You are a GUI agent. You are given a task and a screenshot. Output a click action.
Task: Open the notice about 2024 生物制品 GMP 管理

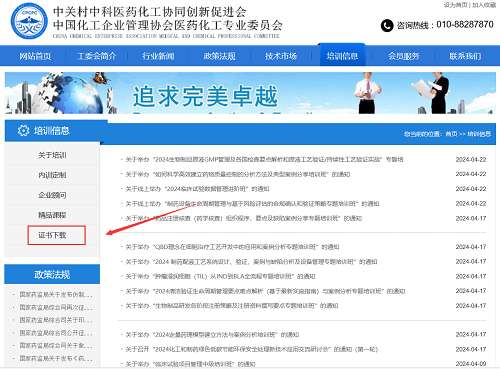tap(264, 160)
